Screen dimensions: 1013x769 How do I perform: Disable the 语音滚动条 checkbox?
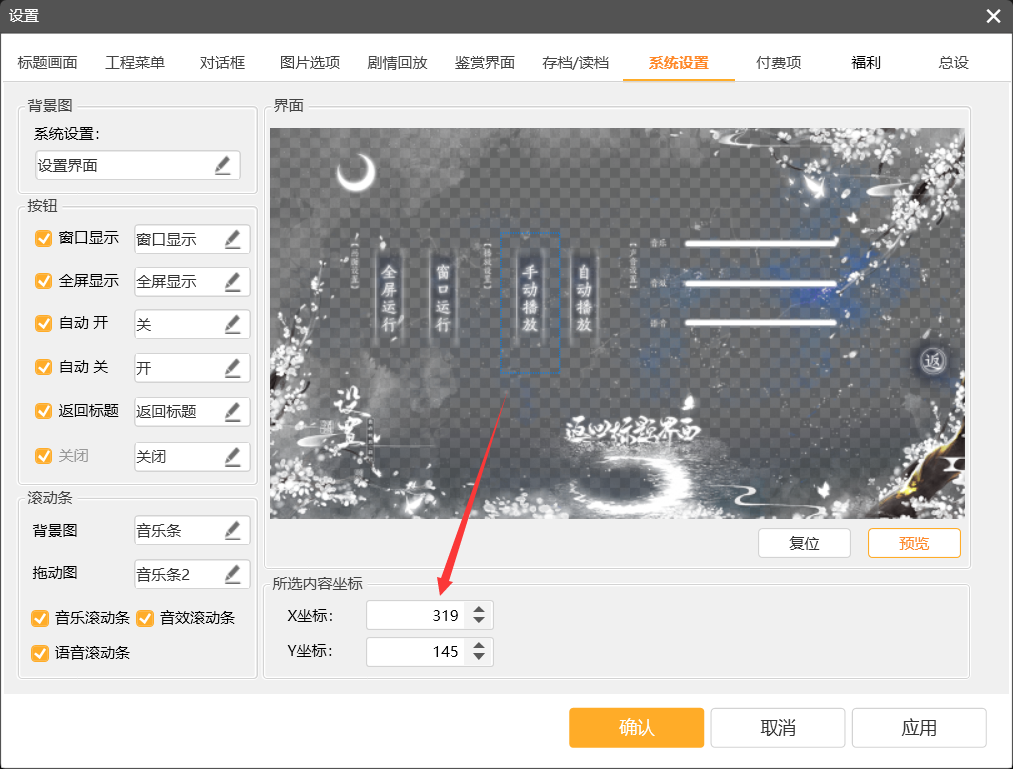(x=40, y=653)
